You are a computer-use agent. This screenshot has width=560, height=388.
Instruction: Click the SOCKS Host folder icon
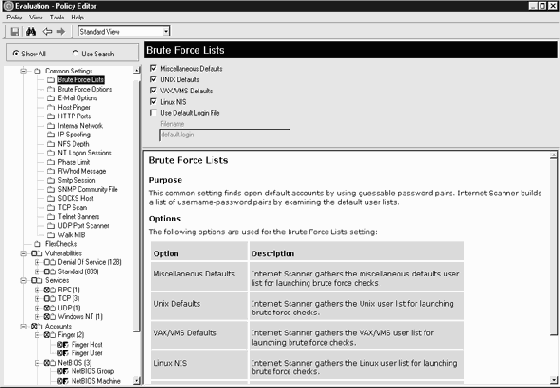(x=51, y=199)
